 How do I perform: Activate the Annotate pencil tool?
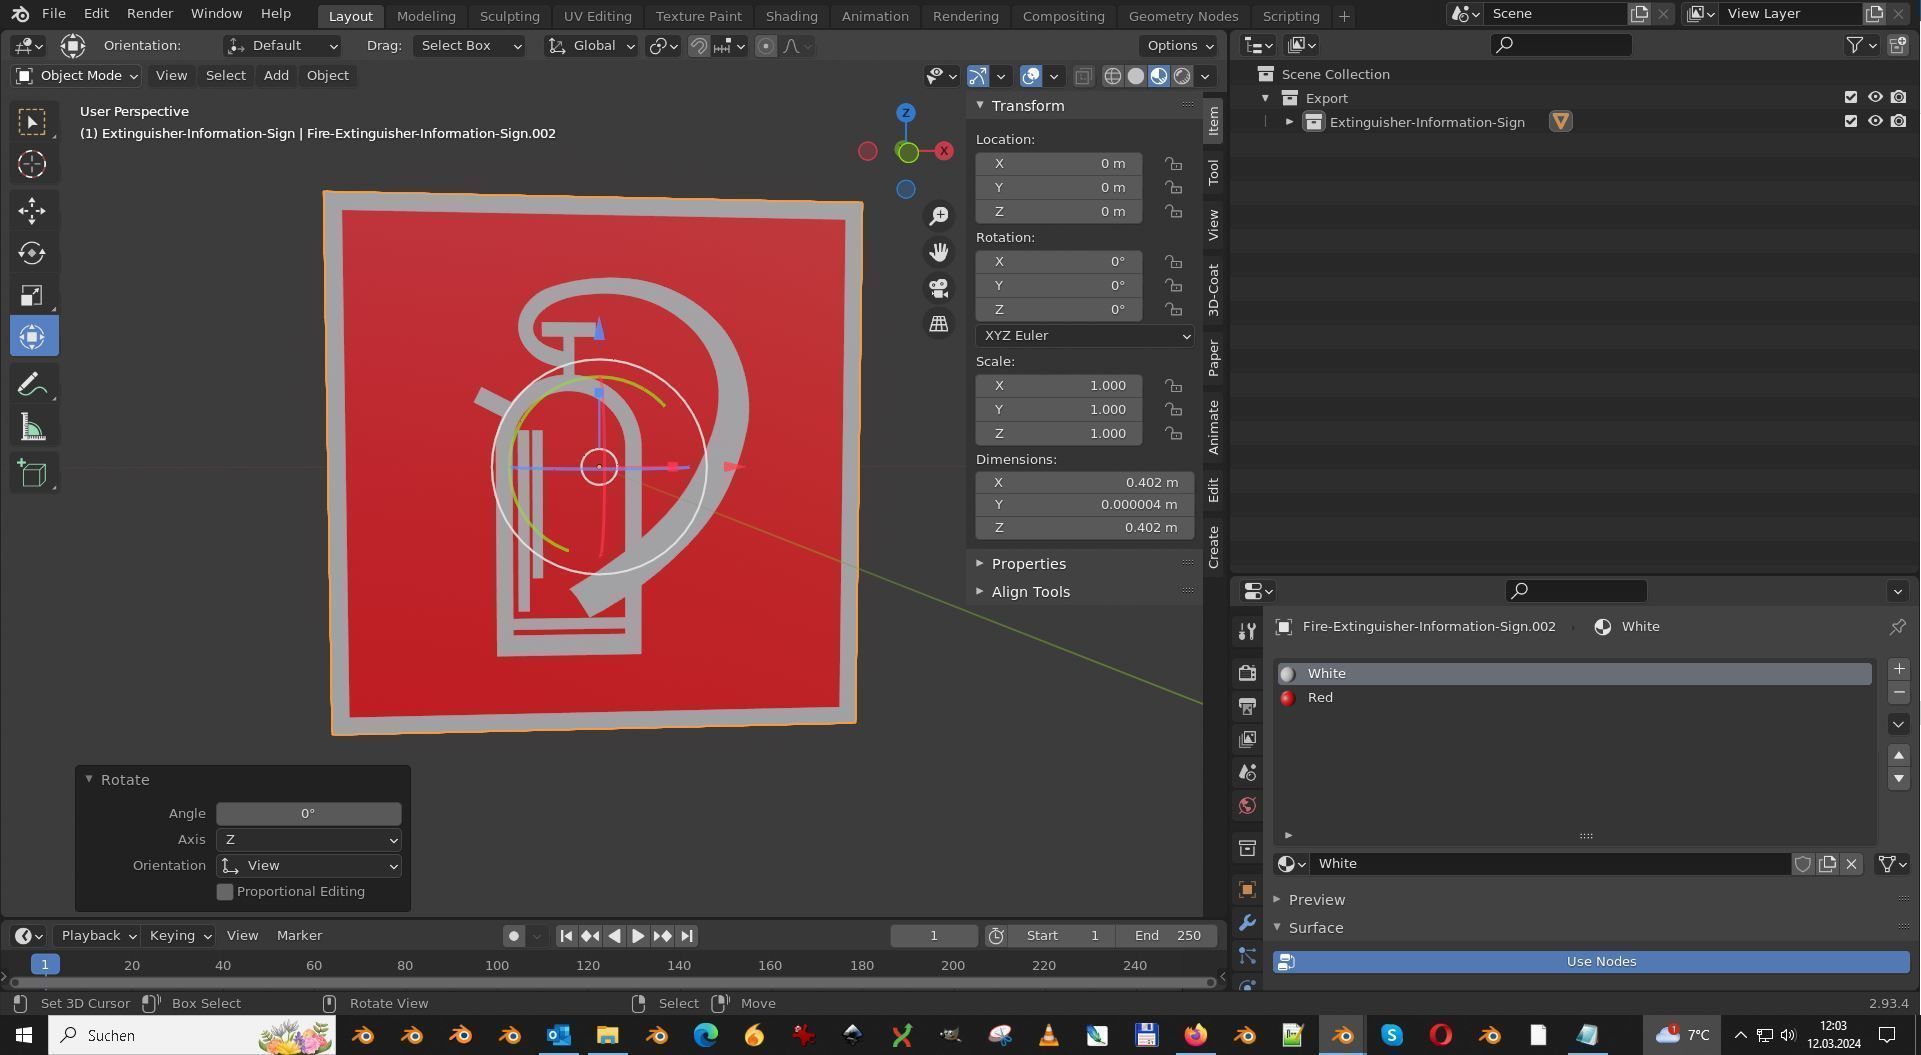click(32, 385)
